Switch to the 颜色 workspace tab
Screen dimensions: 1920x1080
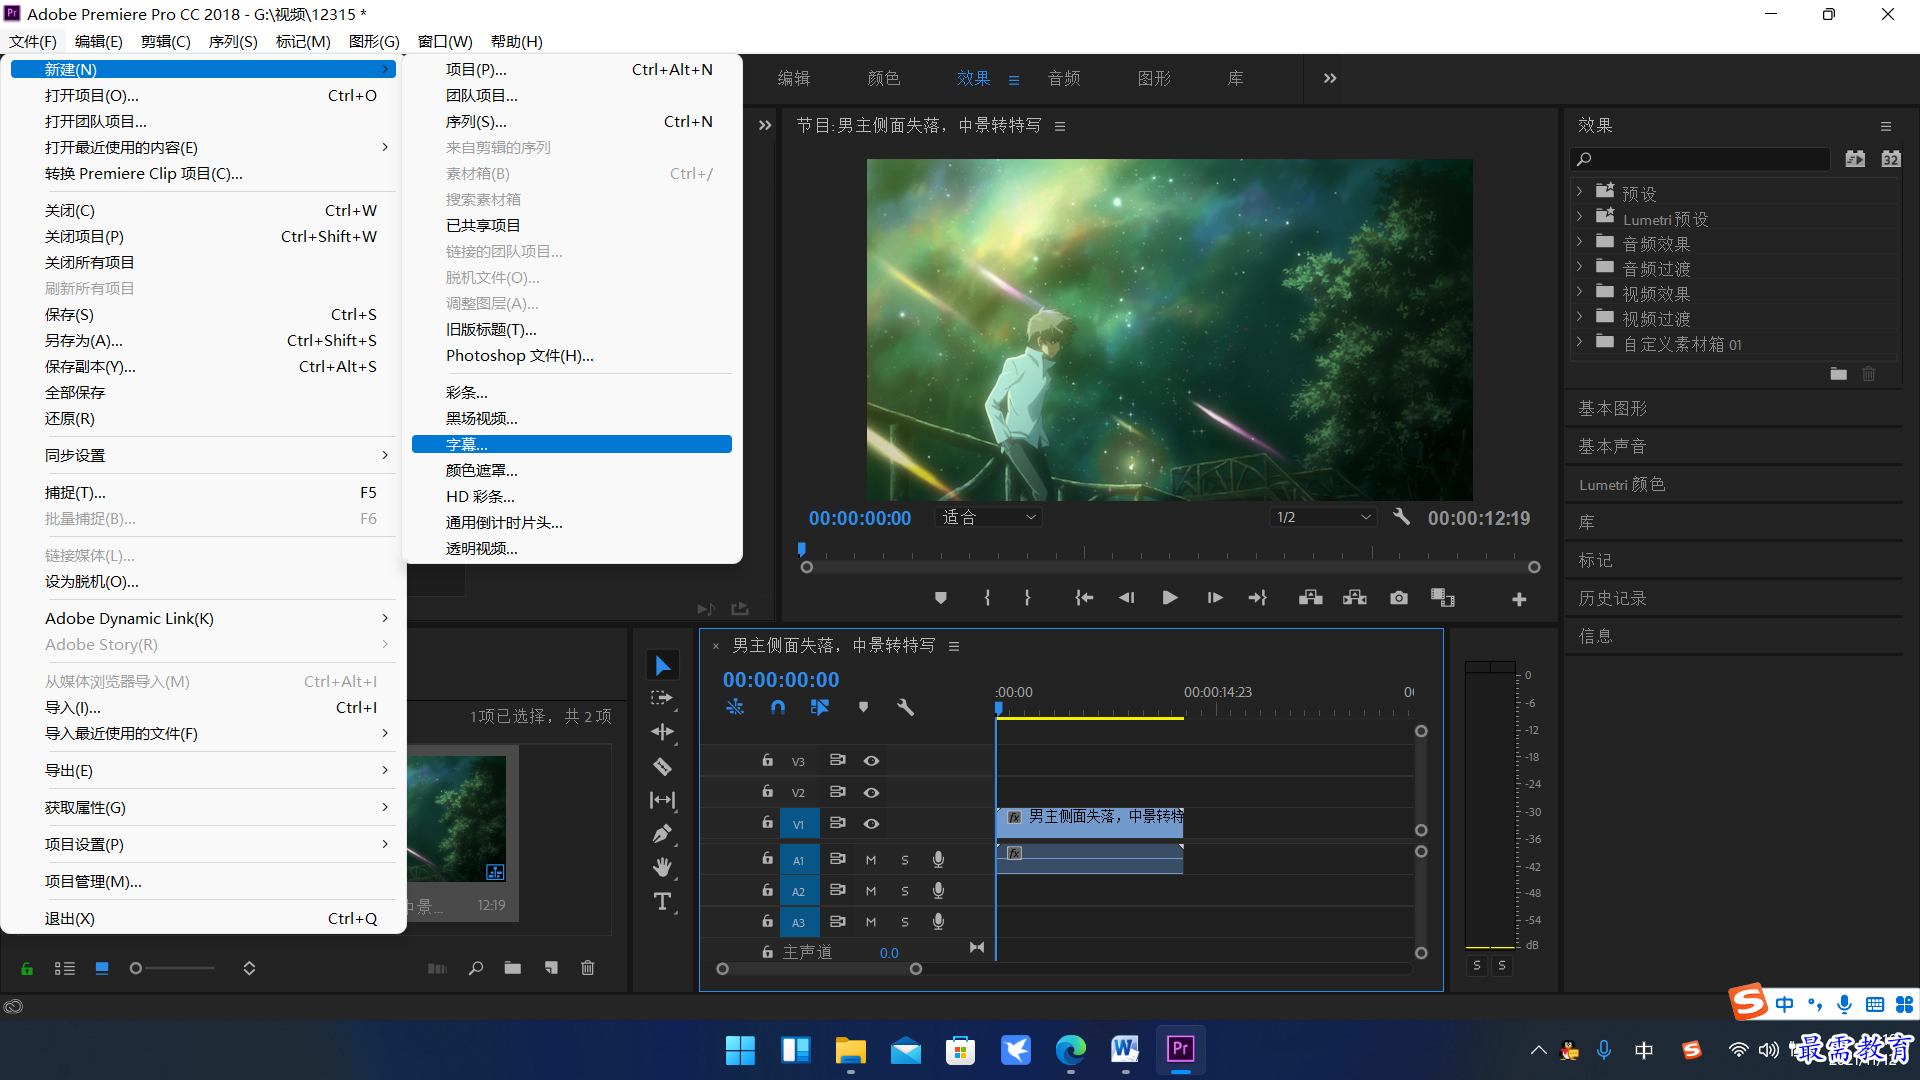(884, 78)
